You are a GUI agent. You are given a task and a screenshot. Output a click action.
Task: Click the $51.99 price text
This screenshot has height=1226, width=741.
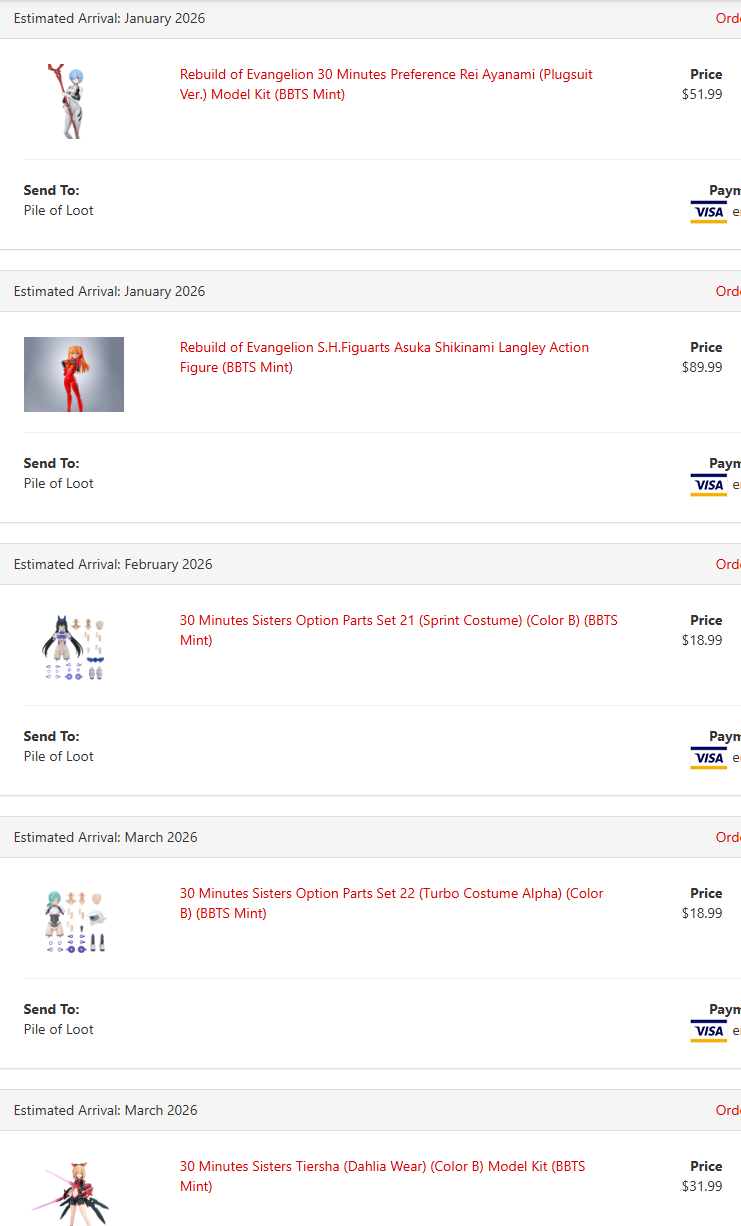702,94
